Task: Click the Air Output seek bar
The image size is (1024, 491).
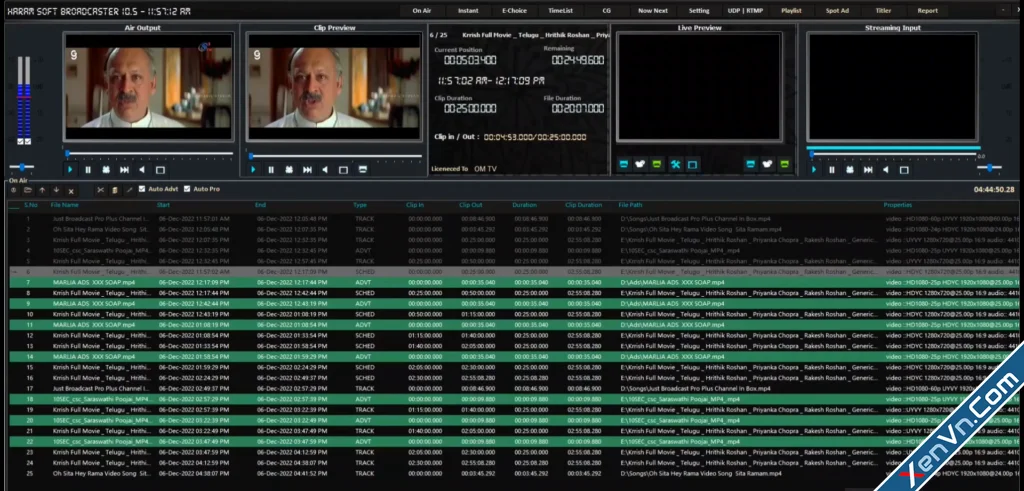Action: pos(149,153)
